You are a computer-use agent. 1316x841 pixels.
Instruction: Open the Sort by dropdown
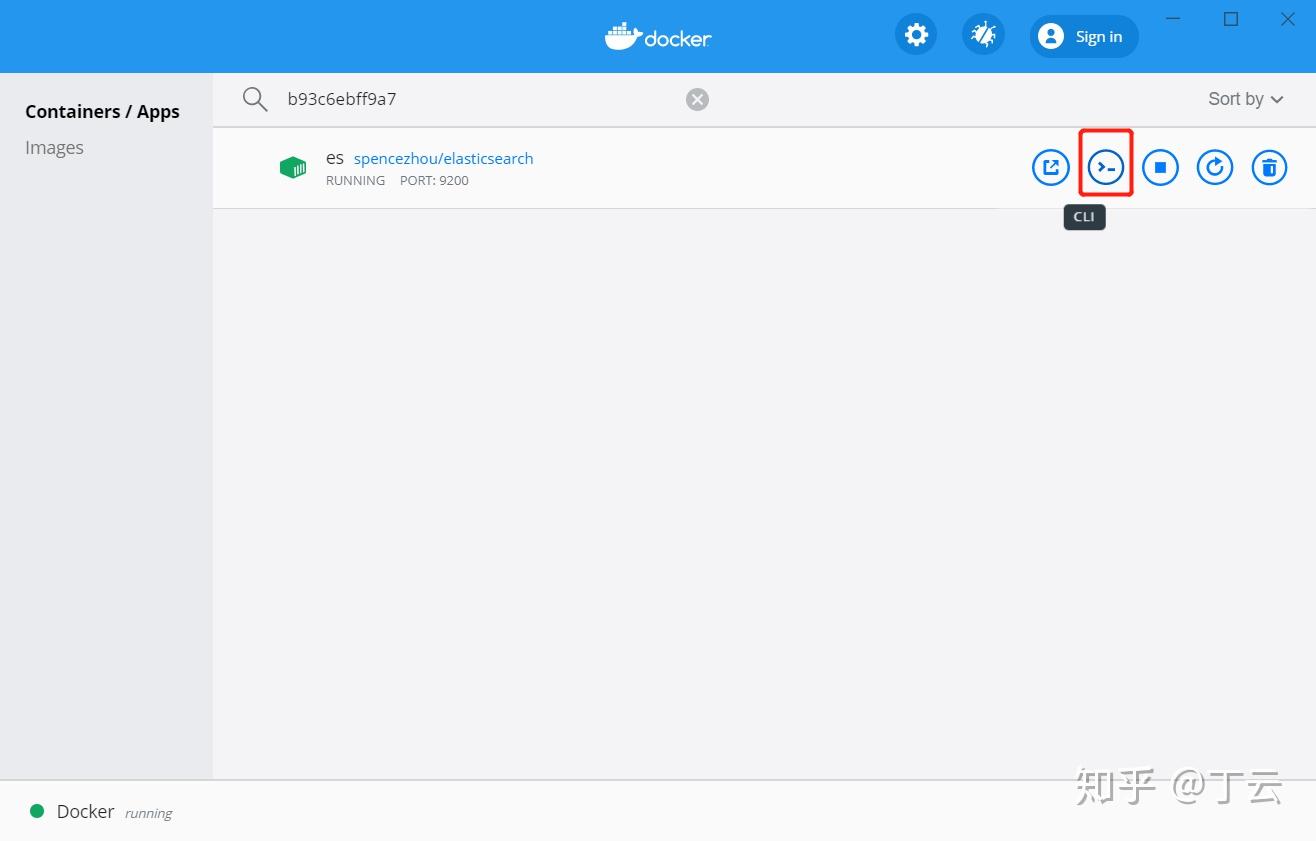(x=1244, y=98)
